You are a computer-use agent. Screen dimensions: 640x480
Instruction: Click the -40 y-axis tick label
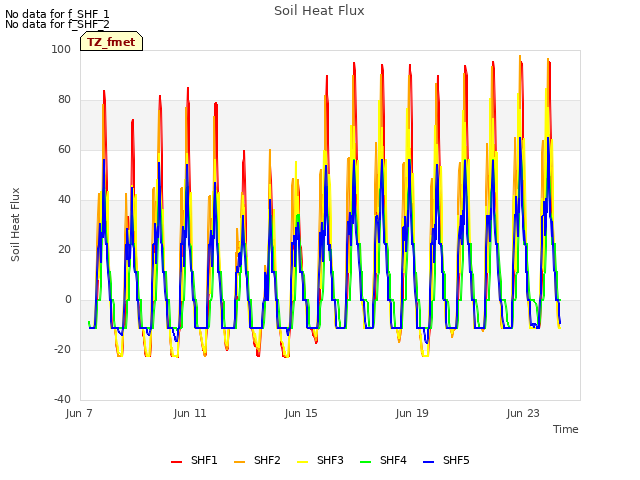pos(62,399)
